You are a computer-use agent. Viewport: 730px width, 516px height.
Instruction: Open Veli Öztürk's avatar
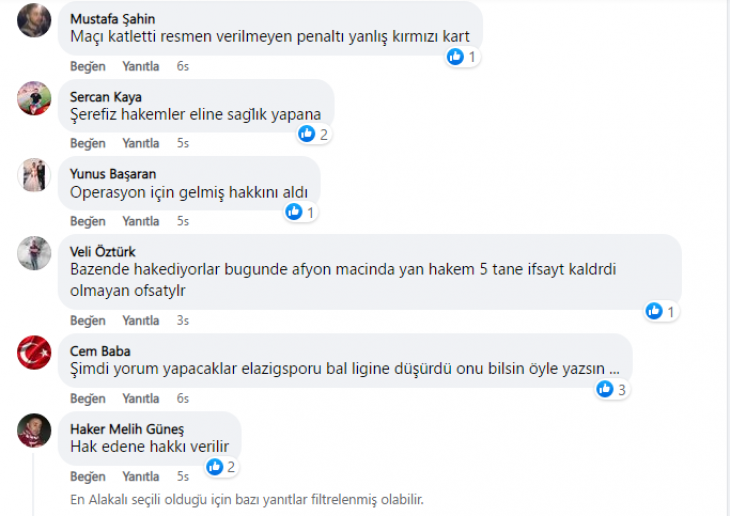point(35,254)
